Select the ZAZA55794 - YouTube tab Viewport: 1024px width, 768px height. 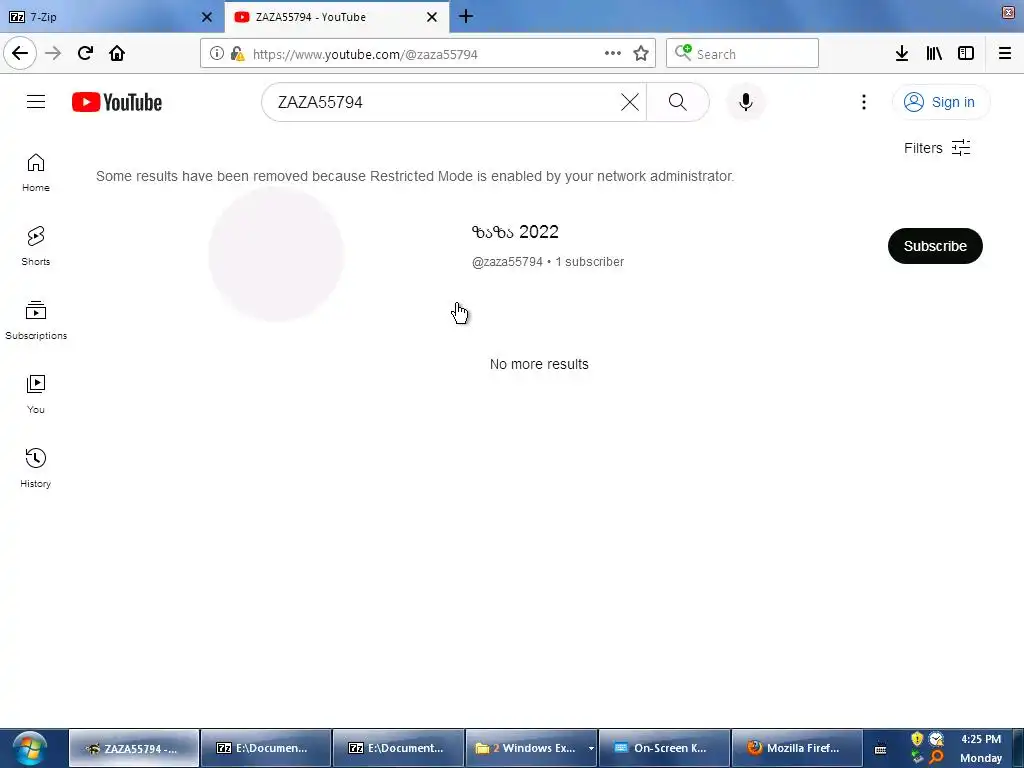336,17
